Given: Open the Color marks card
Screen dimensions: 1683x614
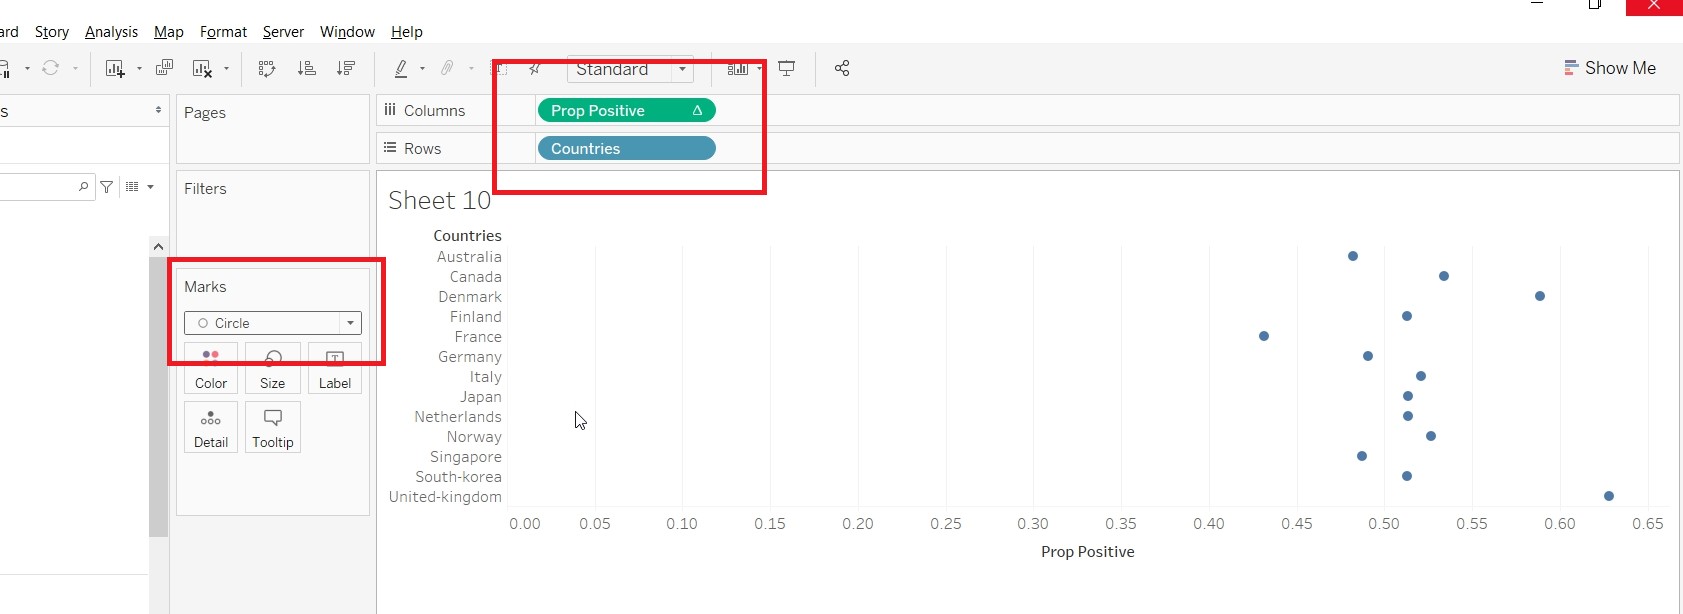Looking at the screenshot, I should (x=211, y=368).
